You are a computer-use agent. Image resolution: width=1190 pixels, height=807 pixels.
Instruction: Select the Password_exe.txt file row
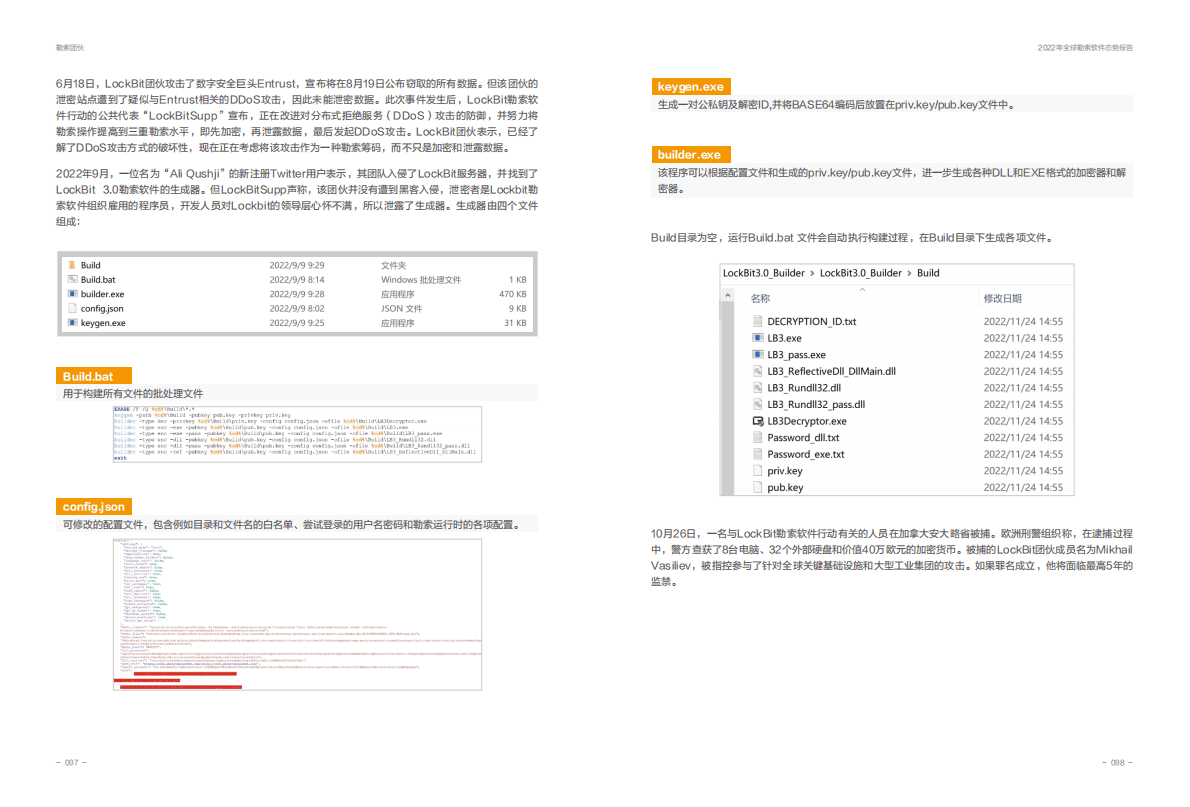[x=805, y=454]
